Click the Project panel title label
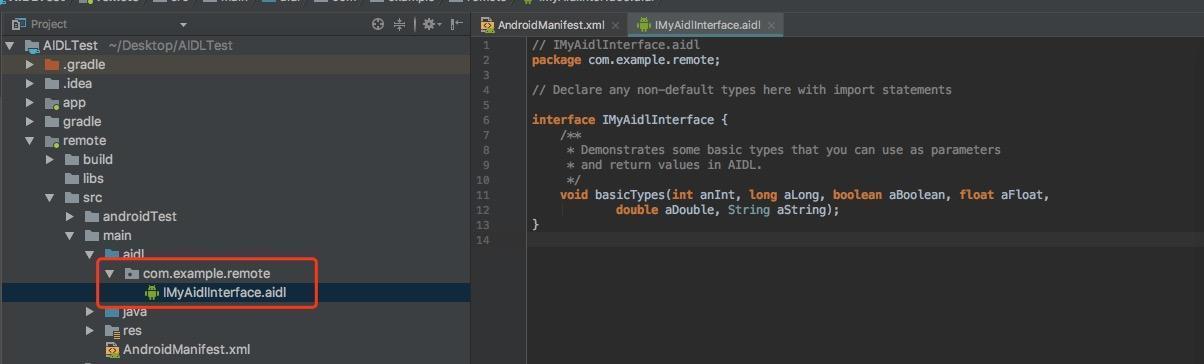The height and width of the screenshot is (364, 1204). pyautogui.click(x=49, y=24)
